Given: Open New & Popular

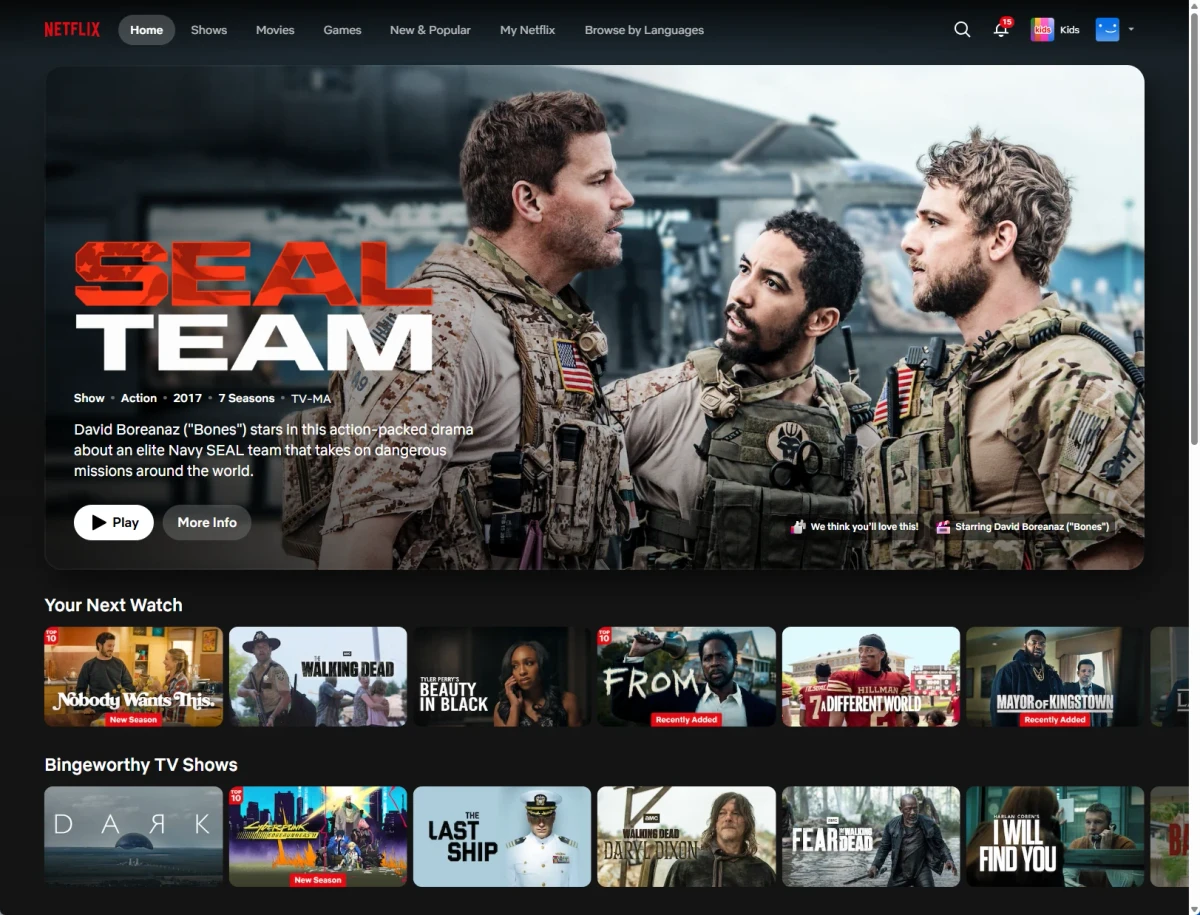Looking at the screenshot, I should [430, 30].
